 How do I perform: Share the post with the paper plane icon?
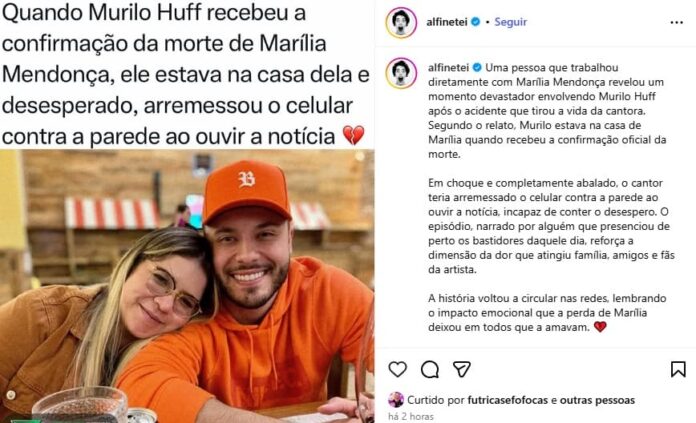462,369
